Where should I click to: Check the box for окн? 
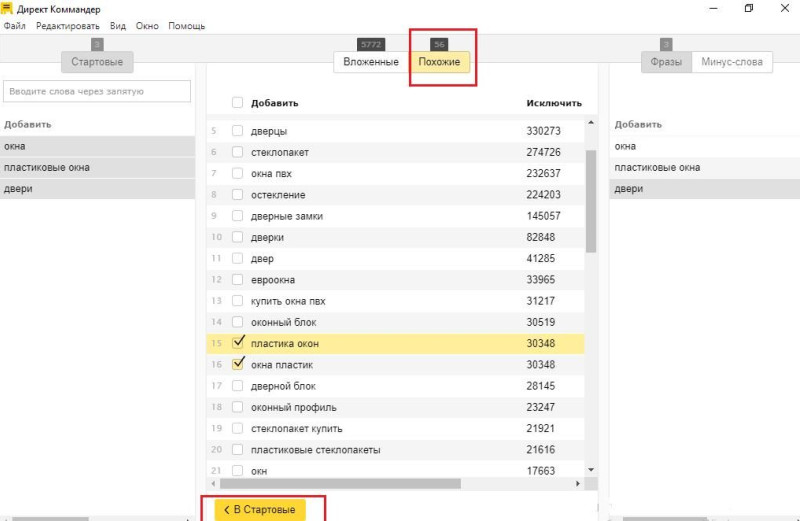pyautogui.click(x=237, y=470)
